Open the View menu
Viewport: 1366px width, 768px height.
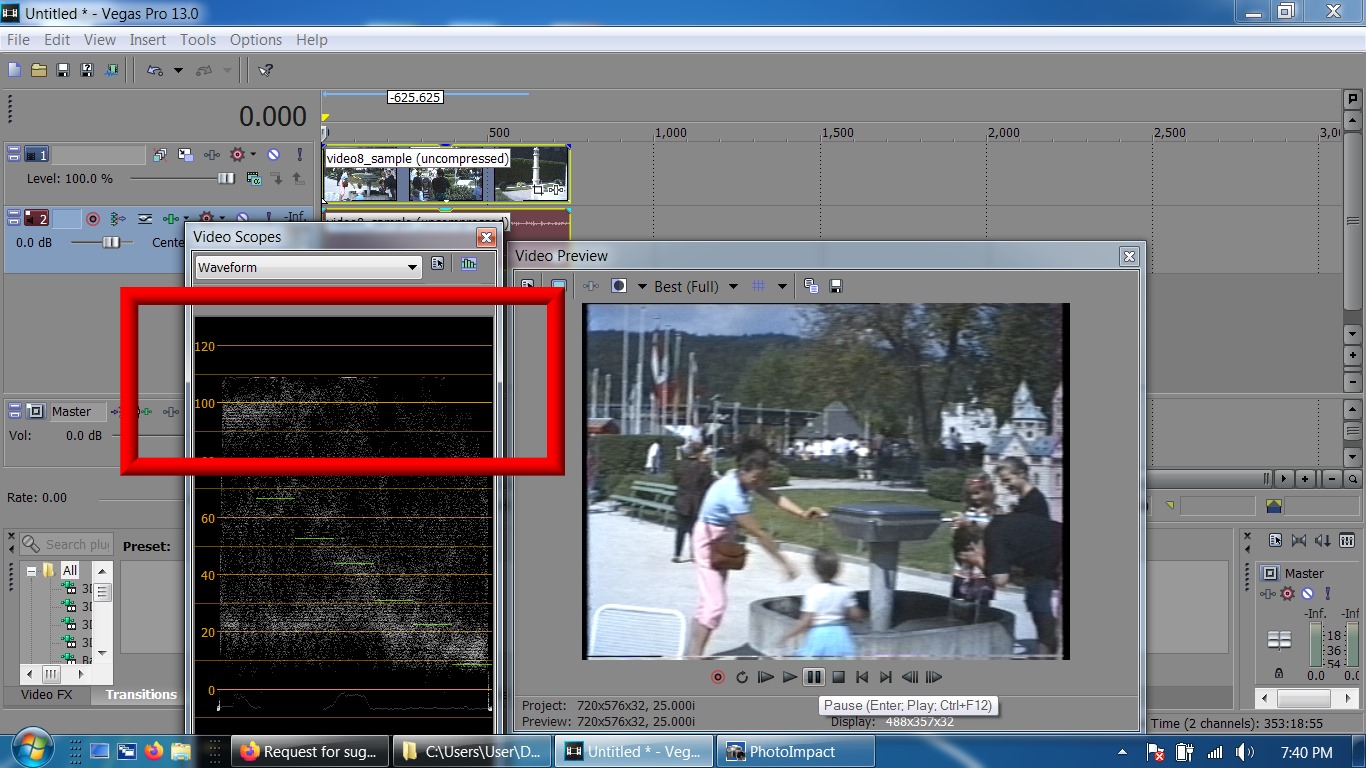pyautogui.click(x=100, y=40)
